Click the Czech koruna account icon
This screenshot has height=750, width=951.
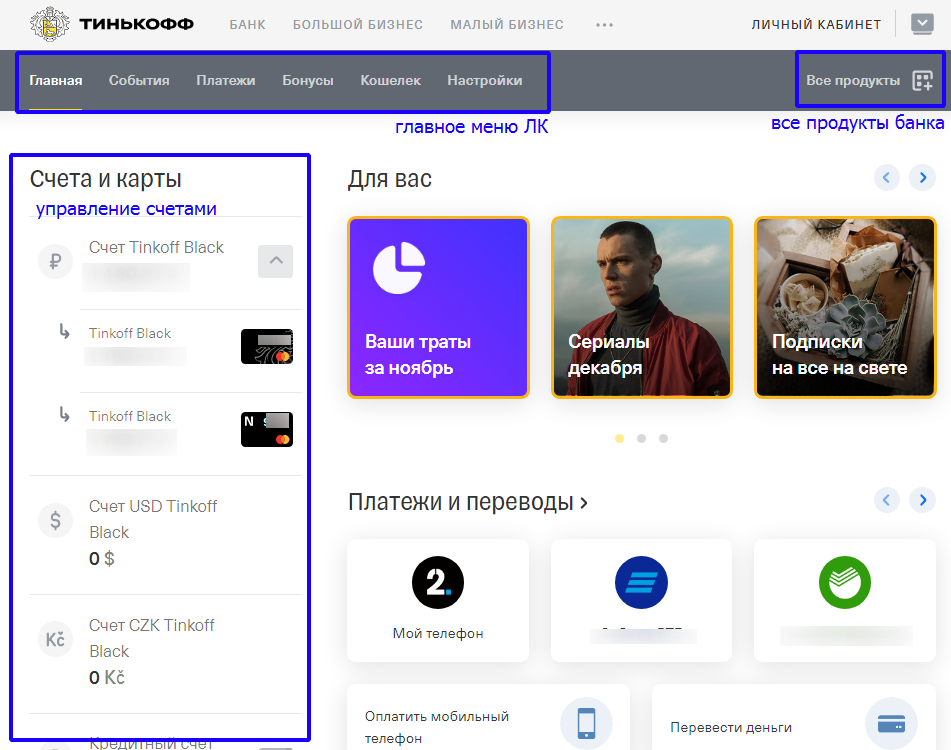click(x=55, y=639)
